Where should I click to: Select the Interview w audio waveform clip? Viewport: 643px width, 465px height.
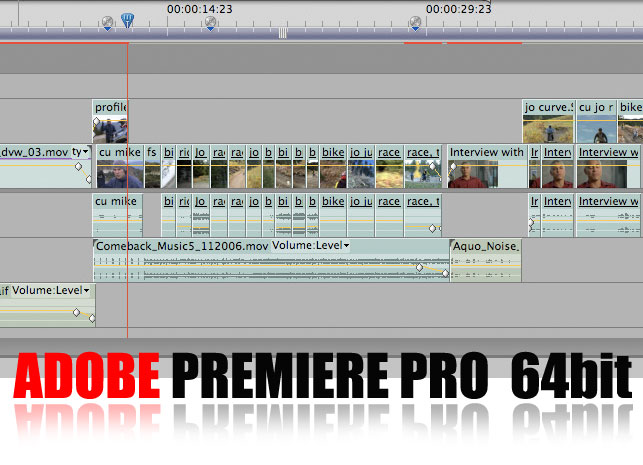click(x=609, y=215)
